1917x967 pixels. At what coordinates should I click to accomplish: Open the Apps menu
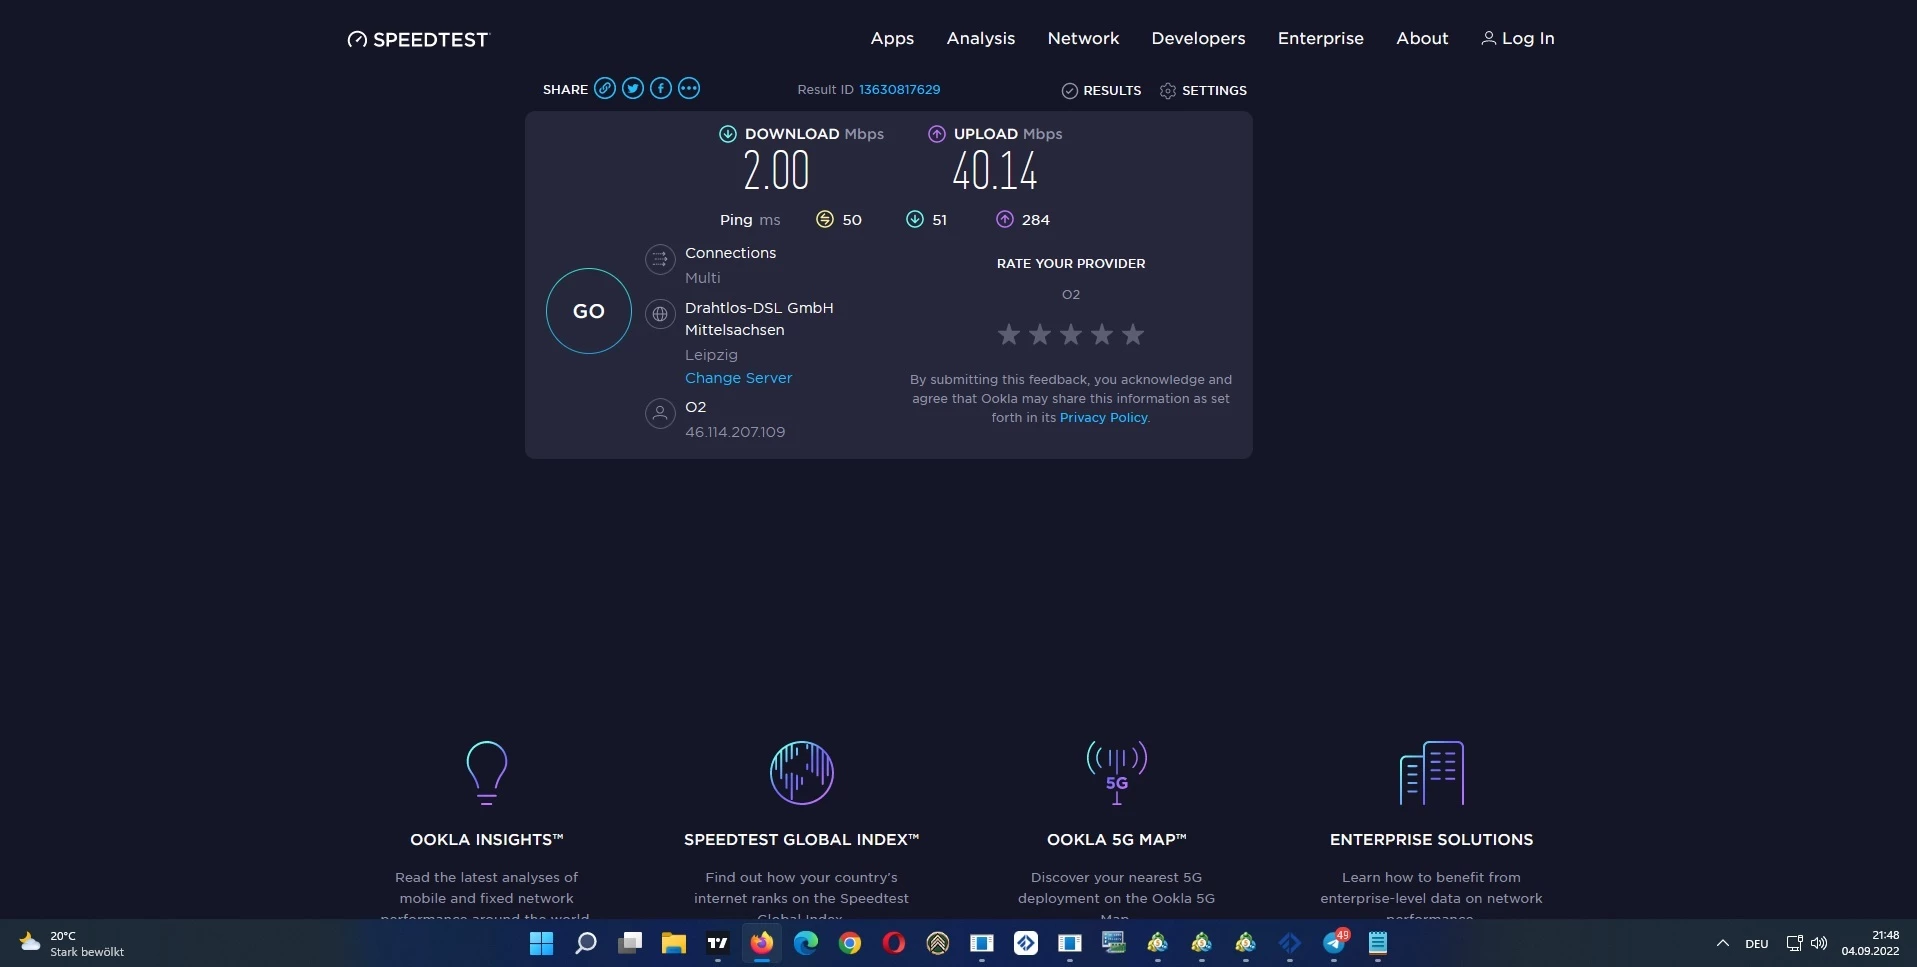pos(892,38)
